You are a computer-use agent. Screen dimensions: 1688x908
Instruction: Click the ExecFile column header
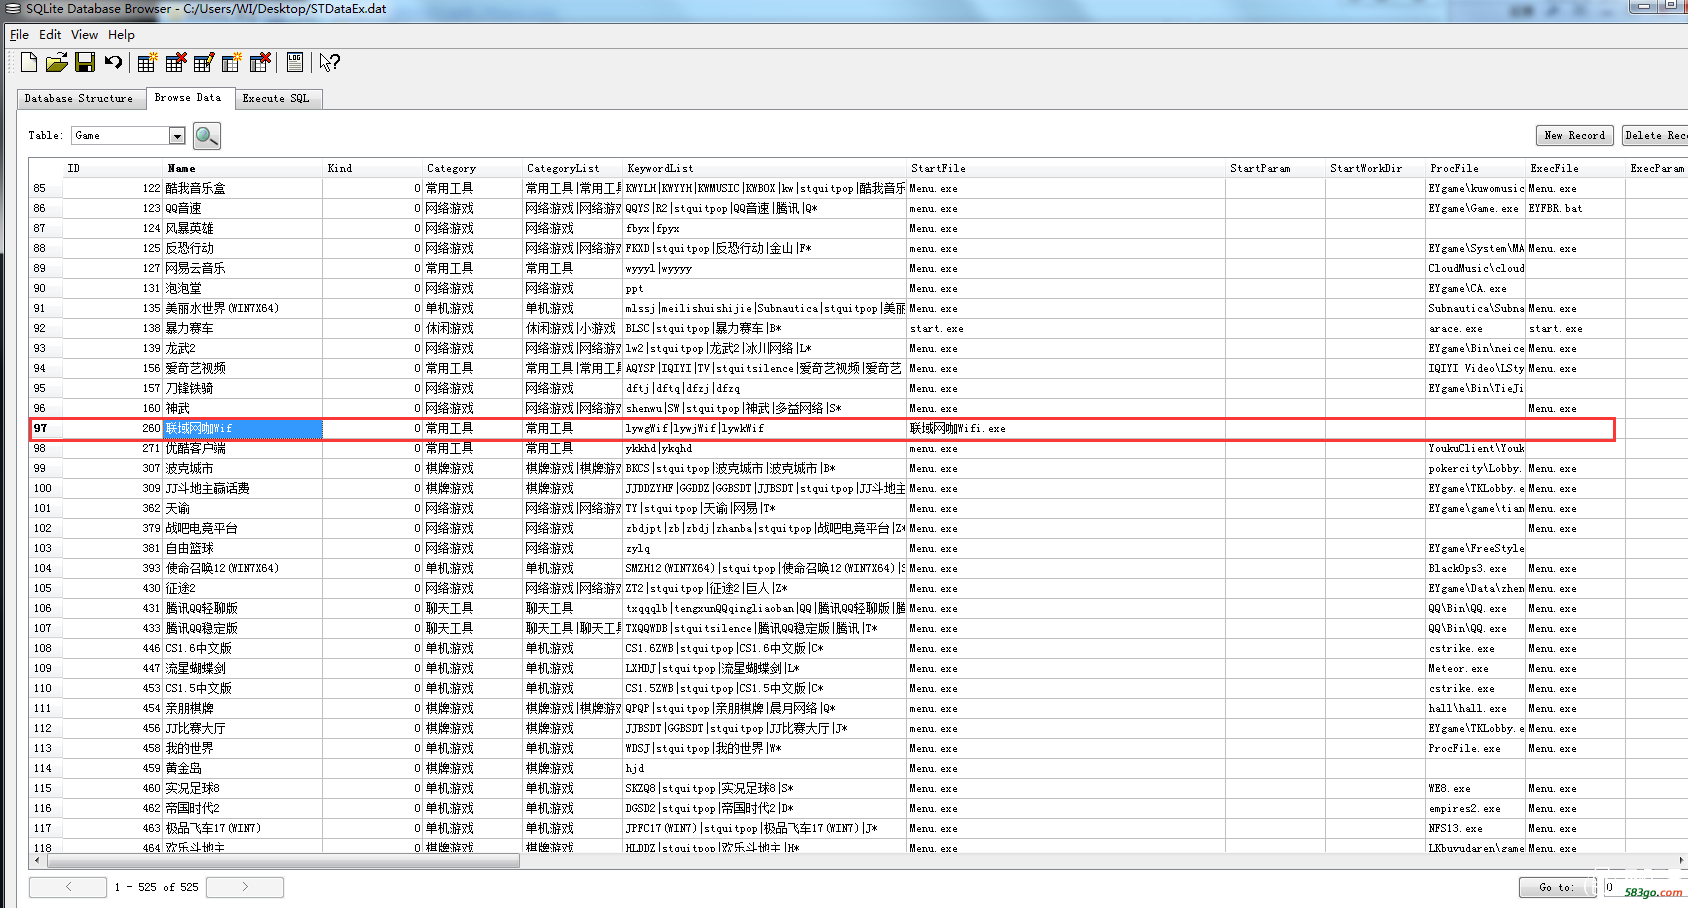coord(1576,168)
